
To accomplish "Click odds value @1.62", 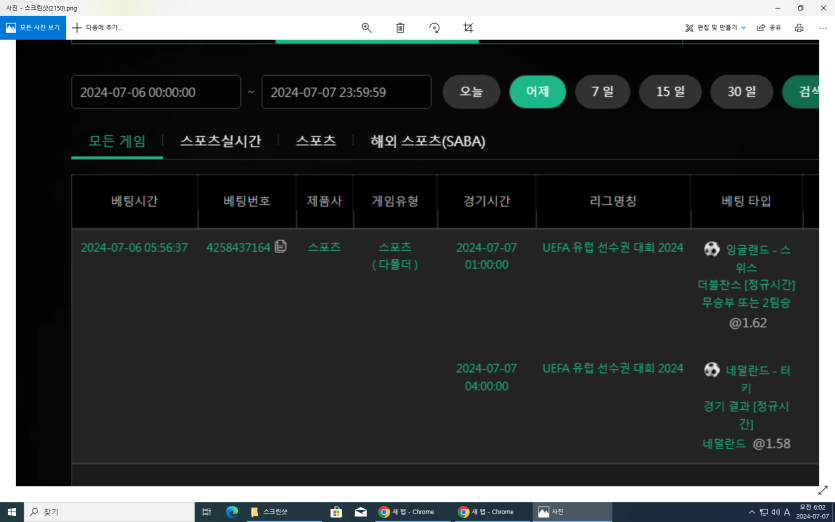I will [748, 323].
